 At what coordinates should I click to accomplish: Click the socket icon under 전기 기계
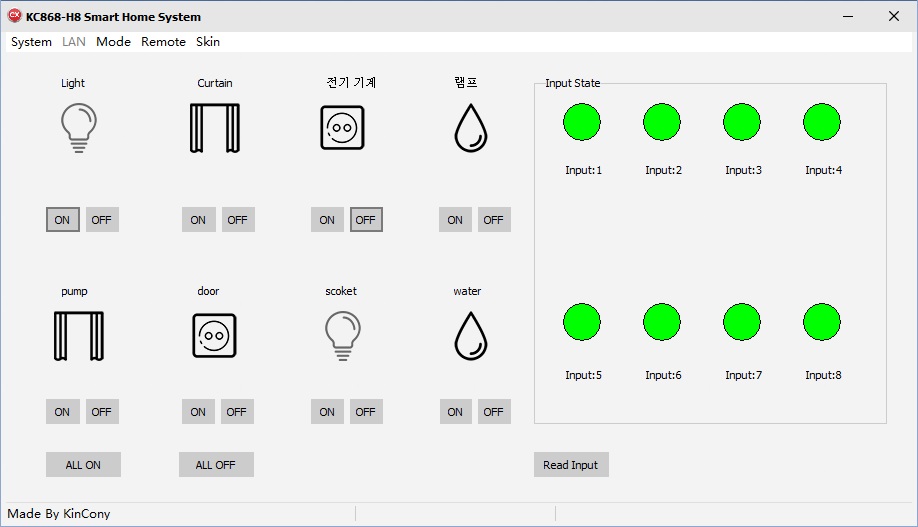tap(342, 128)
